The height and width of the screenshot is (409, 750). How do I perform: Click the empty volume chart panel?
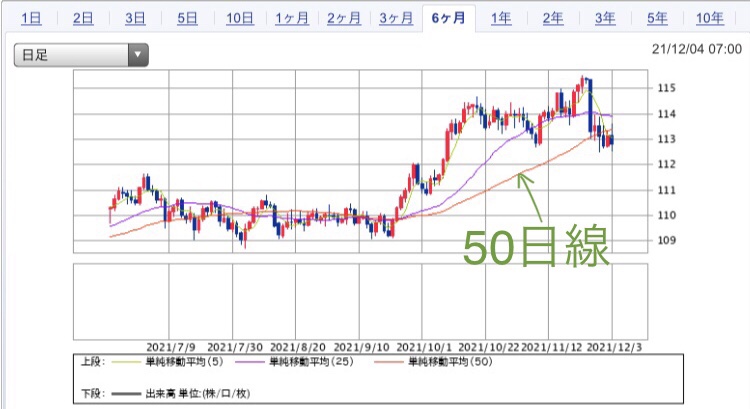360,301
